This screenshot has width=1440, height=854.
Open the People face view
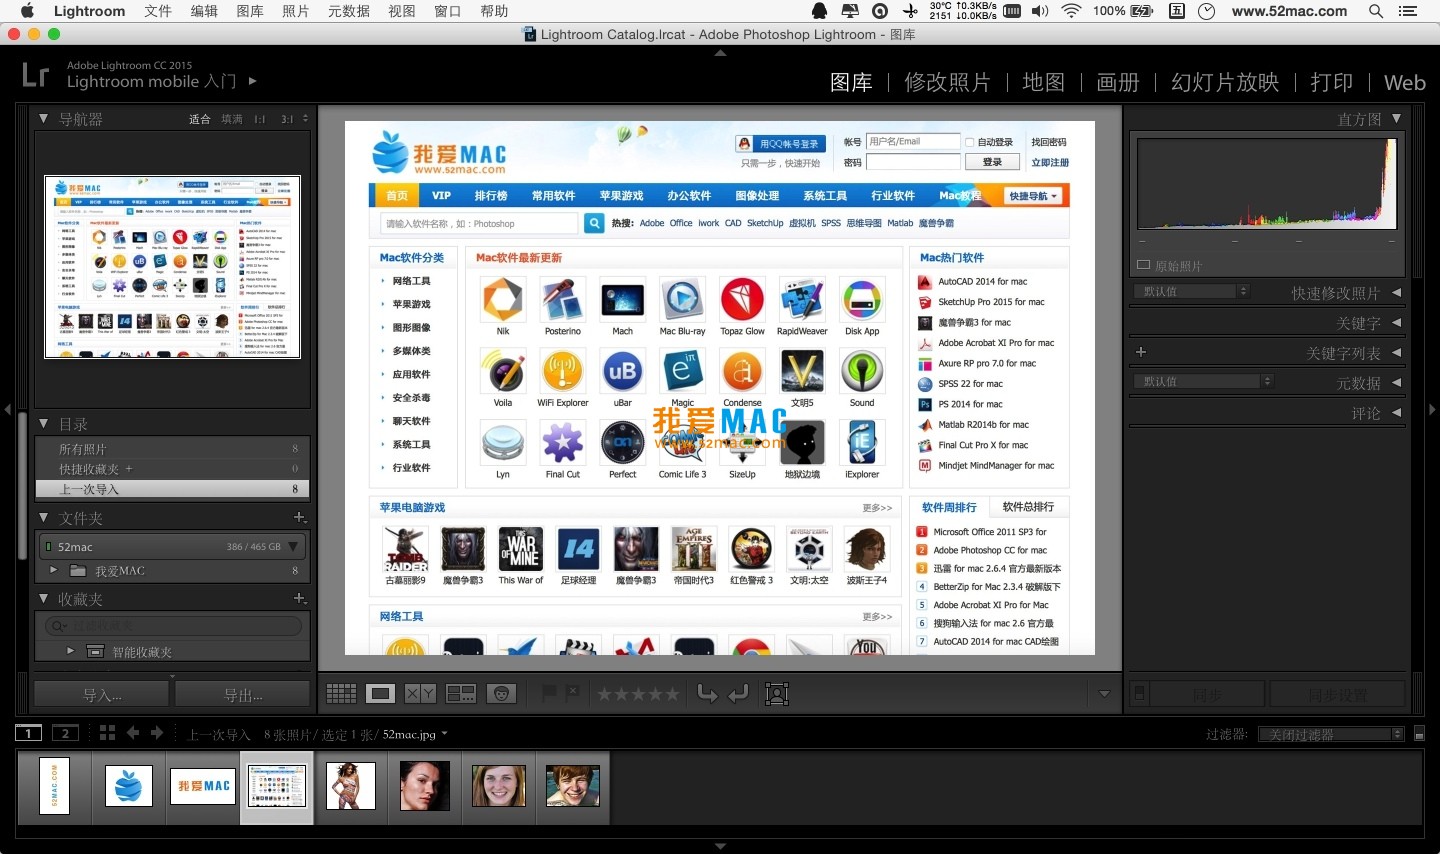[501, 693]
